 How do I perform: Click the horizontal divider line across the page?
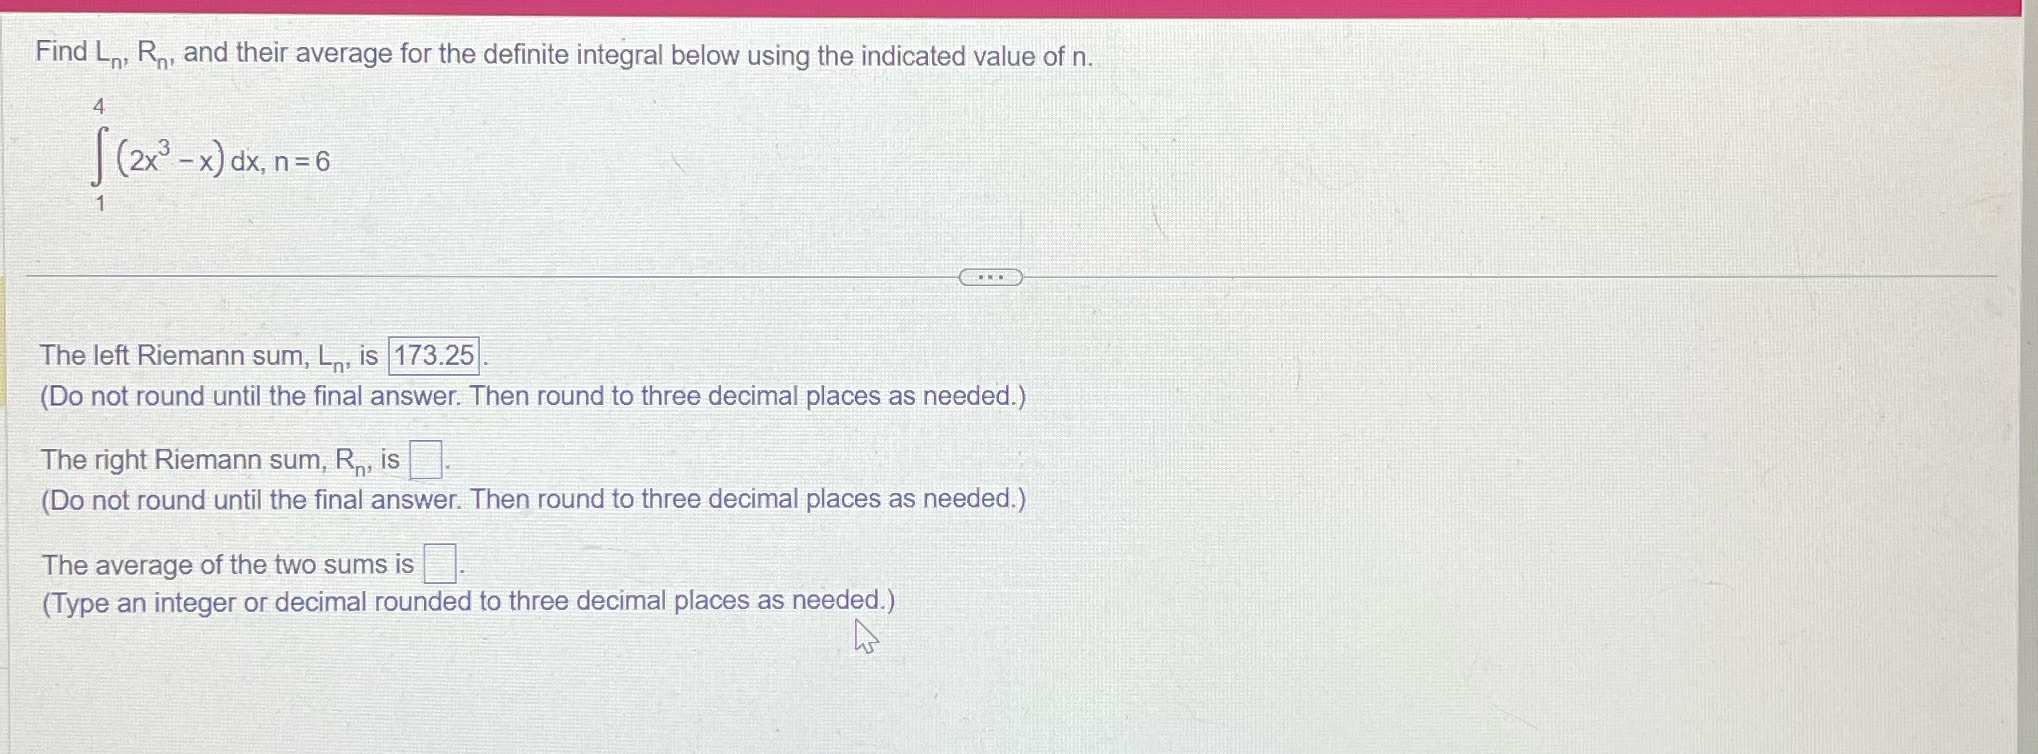(500, 276)
